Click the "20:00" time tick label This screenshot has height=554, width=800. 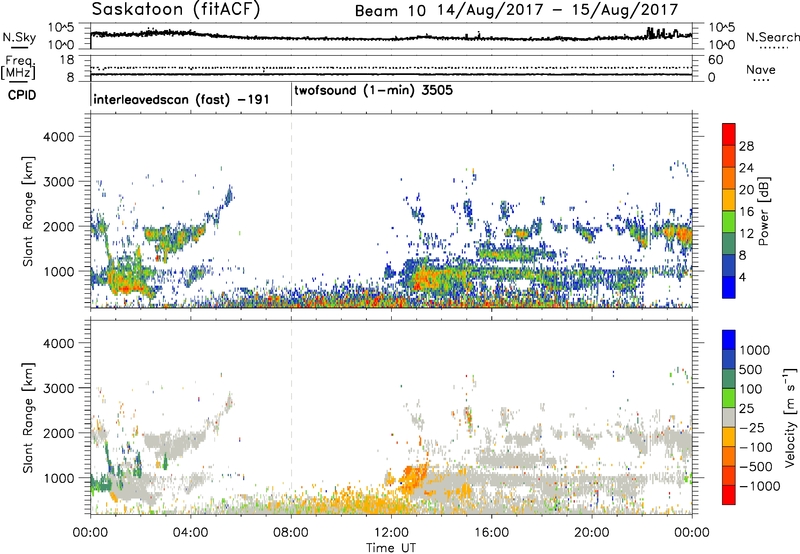pyautogui.click(x=592, y=533)
